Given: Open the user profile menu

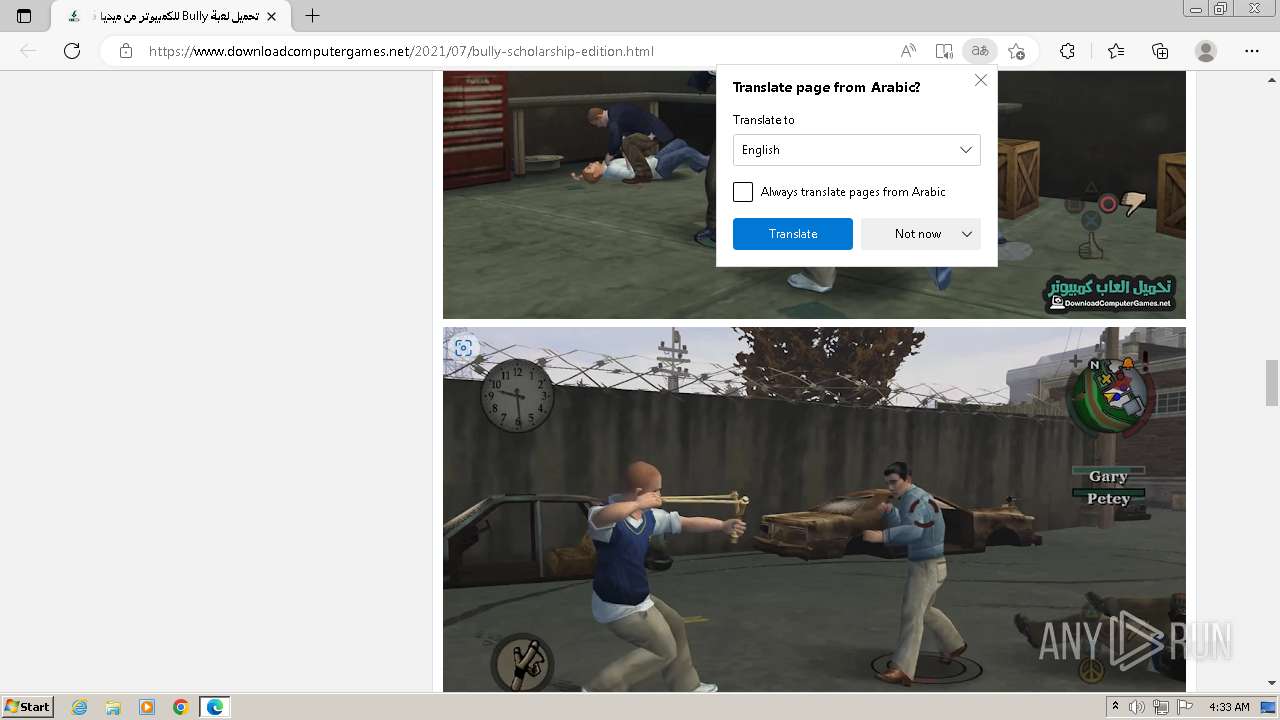Looking at the screenshot, I should (1206, 51).
